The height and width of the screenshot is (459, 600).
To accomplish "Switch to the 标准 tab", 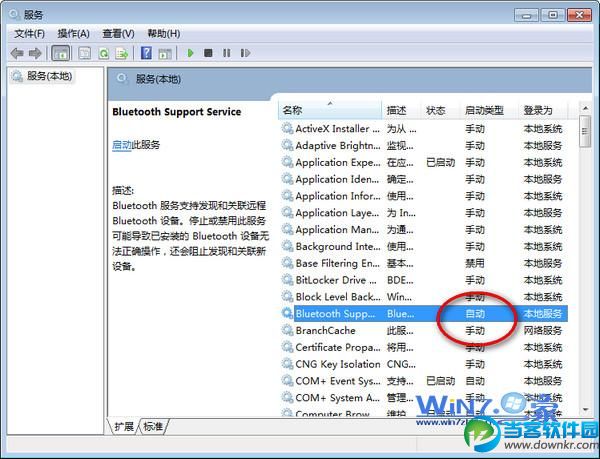I will (x=153, y=426).
